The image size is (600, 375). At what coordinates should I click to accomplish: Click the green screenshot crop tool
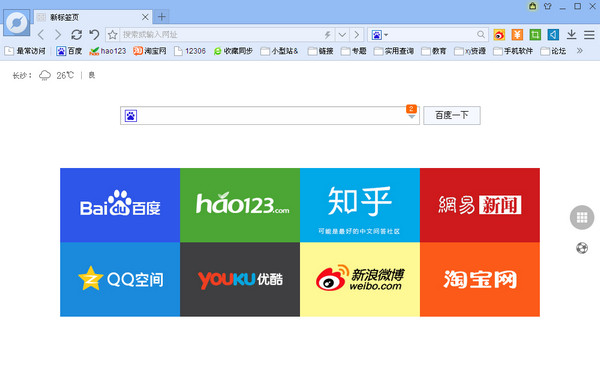pyautogui.click(x=535, y=35)
